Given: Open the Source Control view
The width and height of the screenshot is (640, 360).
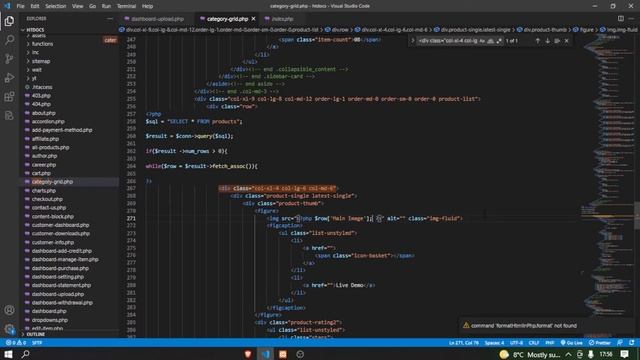Looking at the screenshot, I should [x=9, y=59].
